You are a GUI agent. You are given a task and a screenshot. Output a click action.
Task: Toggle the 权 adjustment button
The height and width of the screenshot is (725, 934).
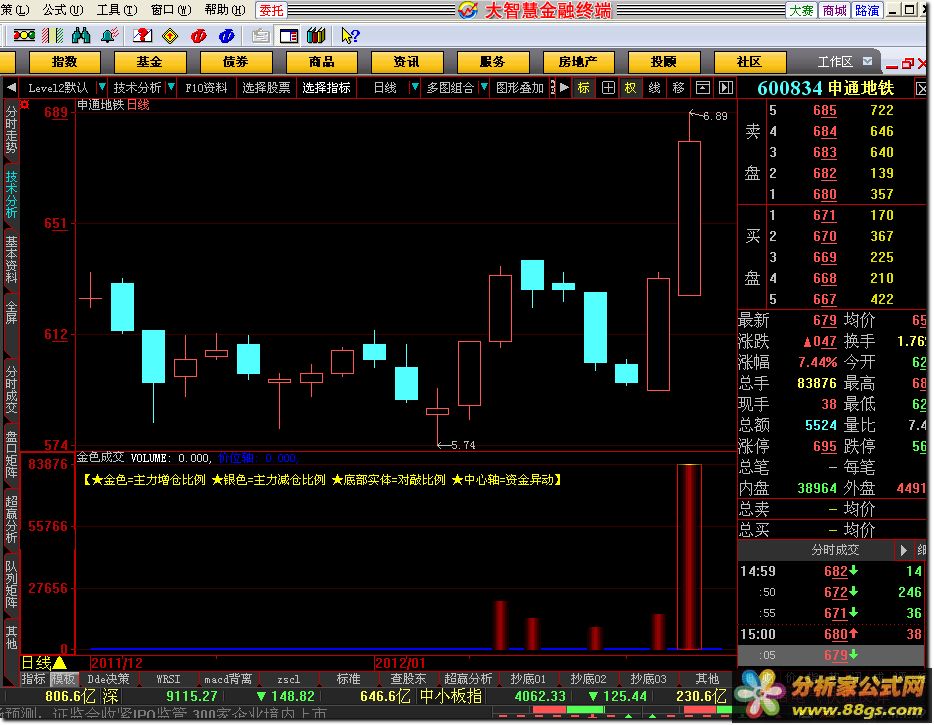coord(630,88)
